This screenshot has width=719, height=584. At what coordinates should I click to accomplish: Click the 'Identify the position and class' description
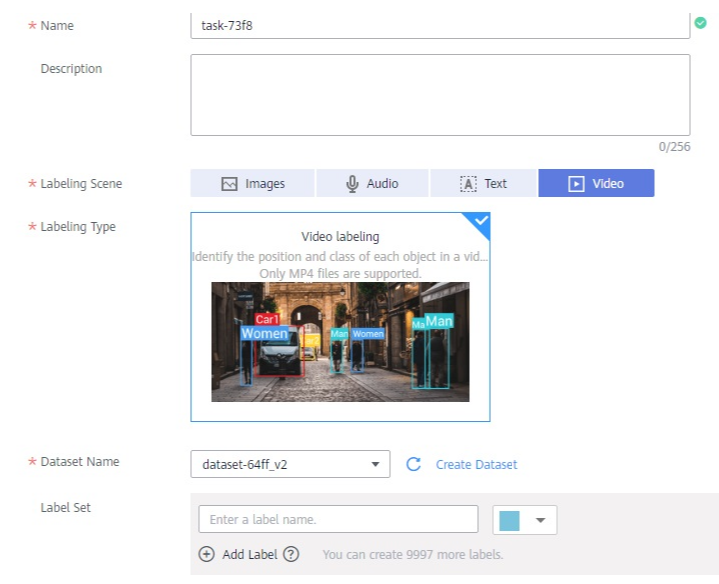[x=340, y=257]
